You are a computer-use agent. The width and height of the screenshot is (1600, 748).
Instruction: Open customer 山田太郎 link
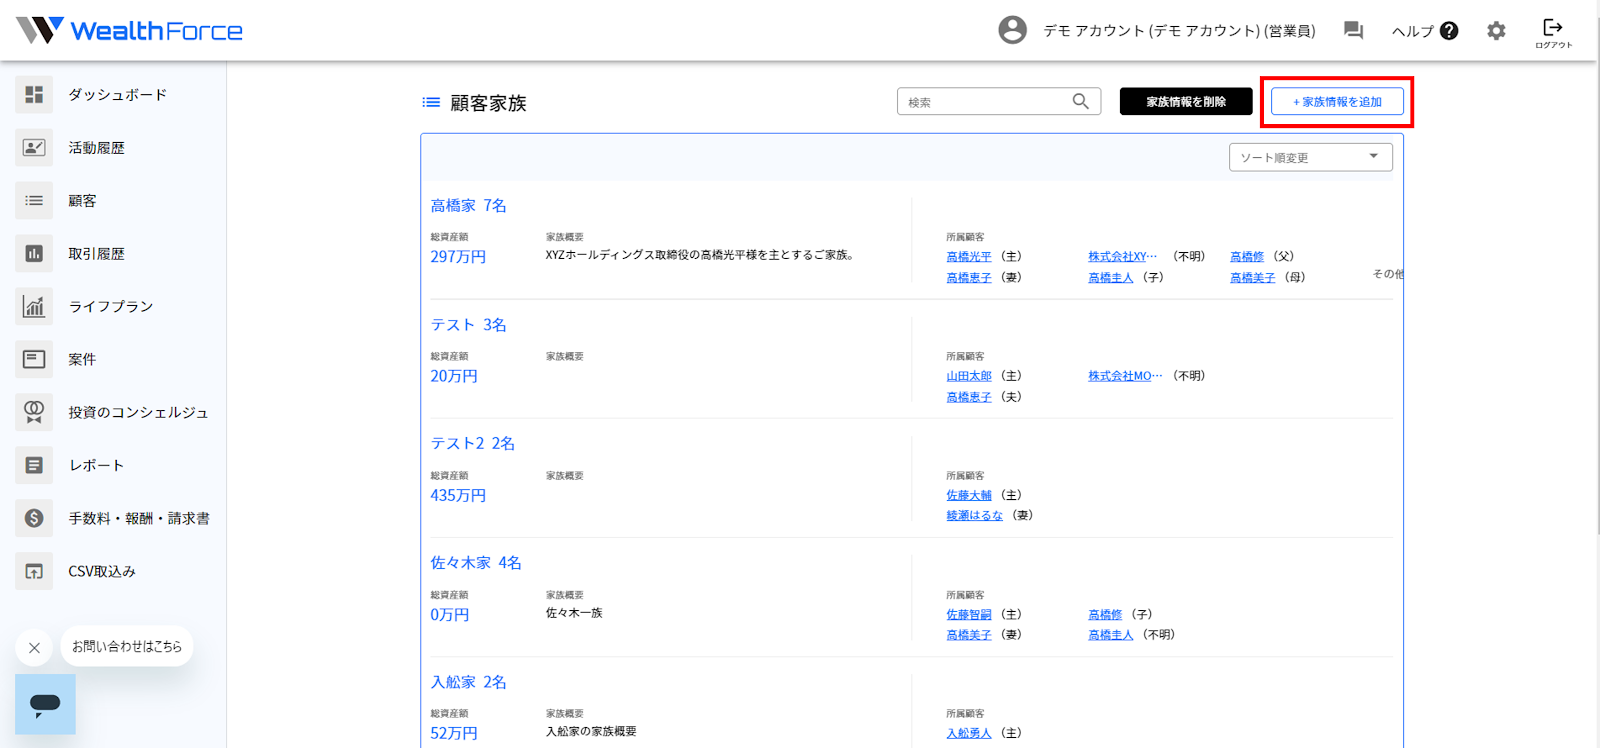point(969,376)
